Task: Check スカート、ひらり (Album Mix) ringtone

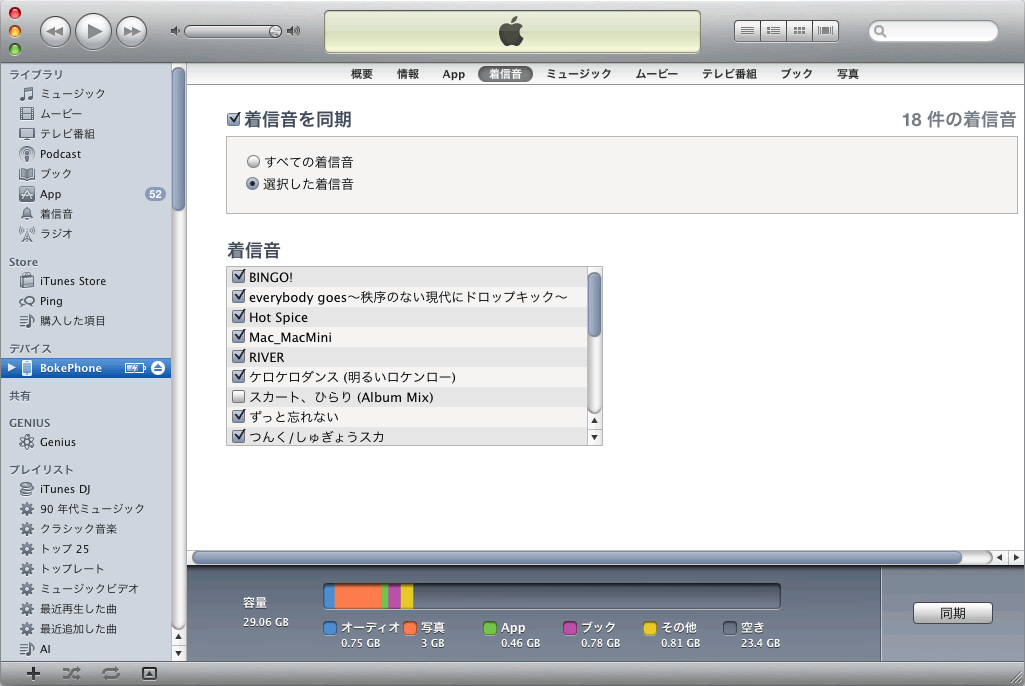Action: pyautogui.click(x=239, y=396)
